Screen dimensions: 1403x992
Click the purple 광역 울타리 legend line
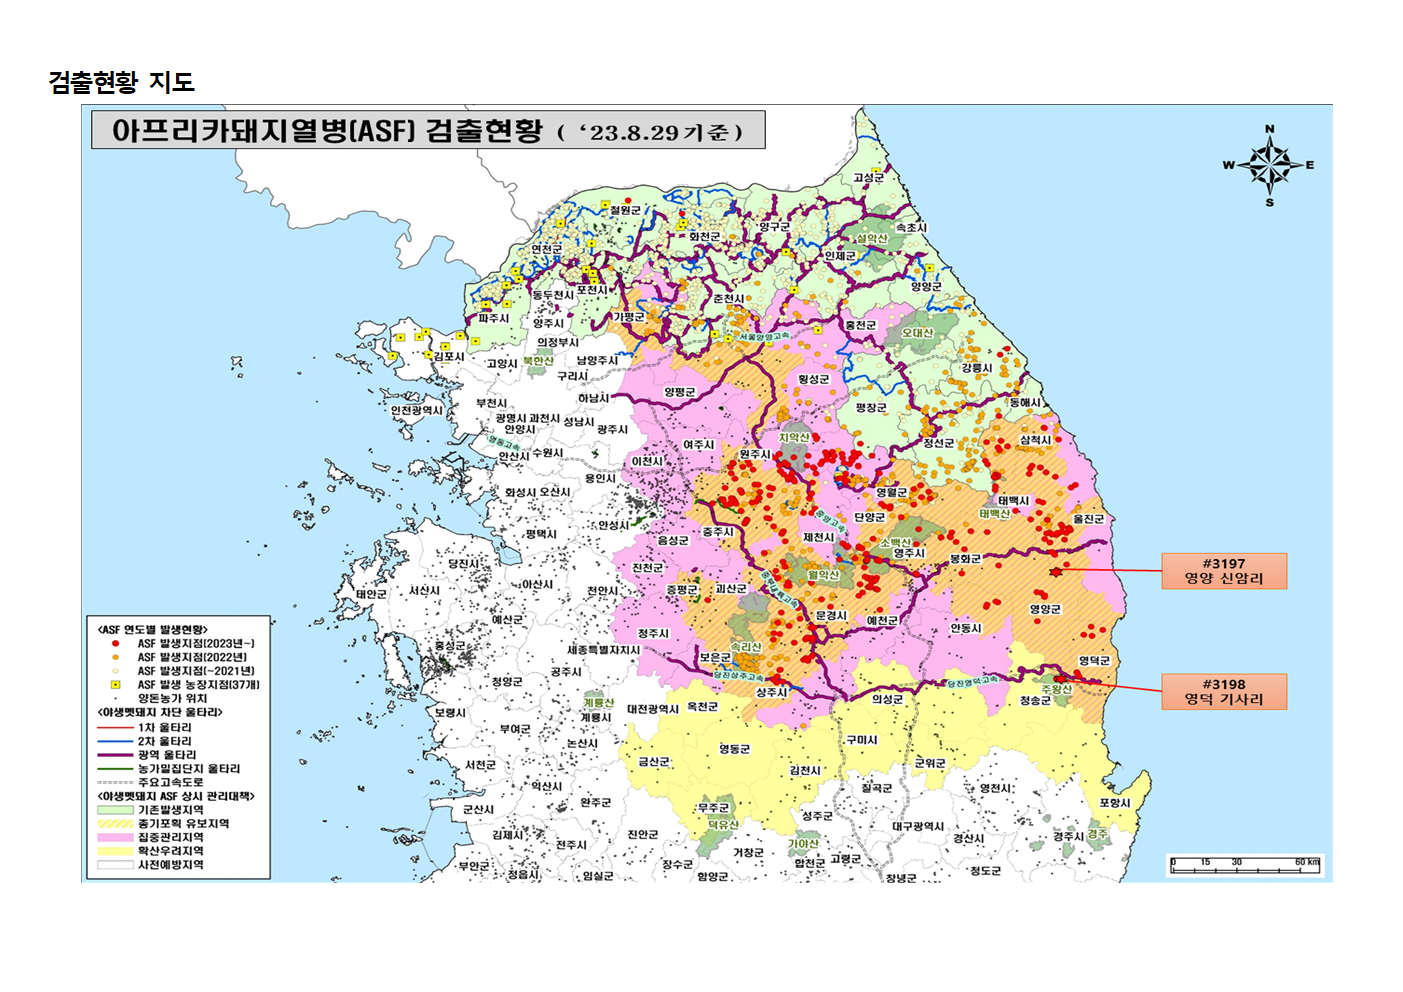[115, 756]
